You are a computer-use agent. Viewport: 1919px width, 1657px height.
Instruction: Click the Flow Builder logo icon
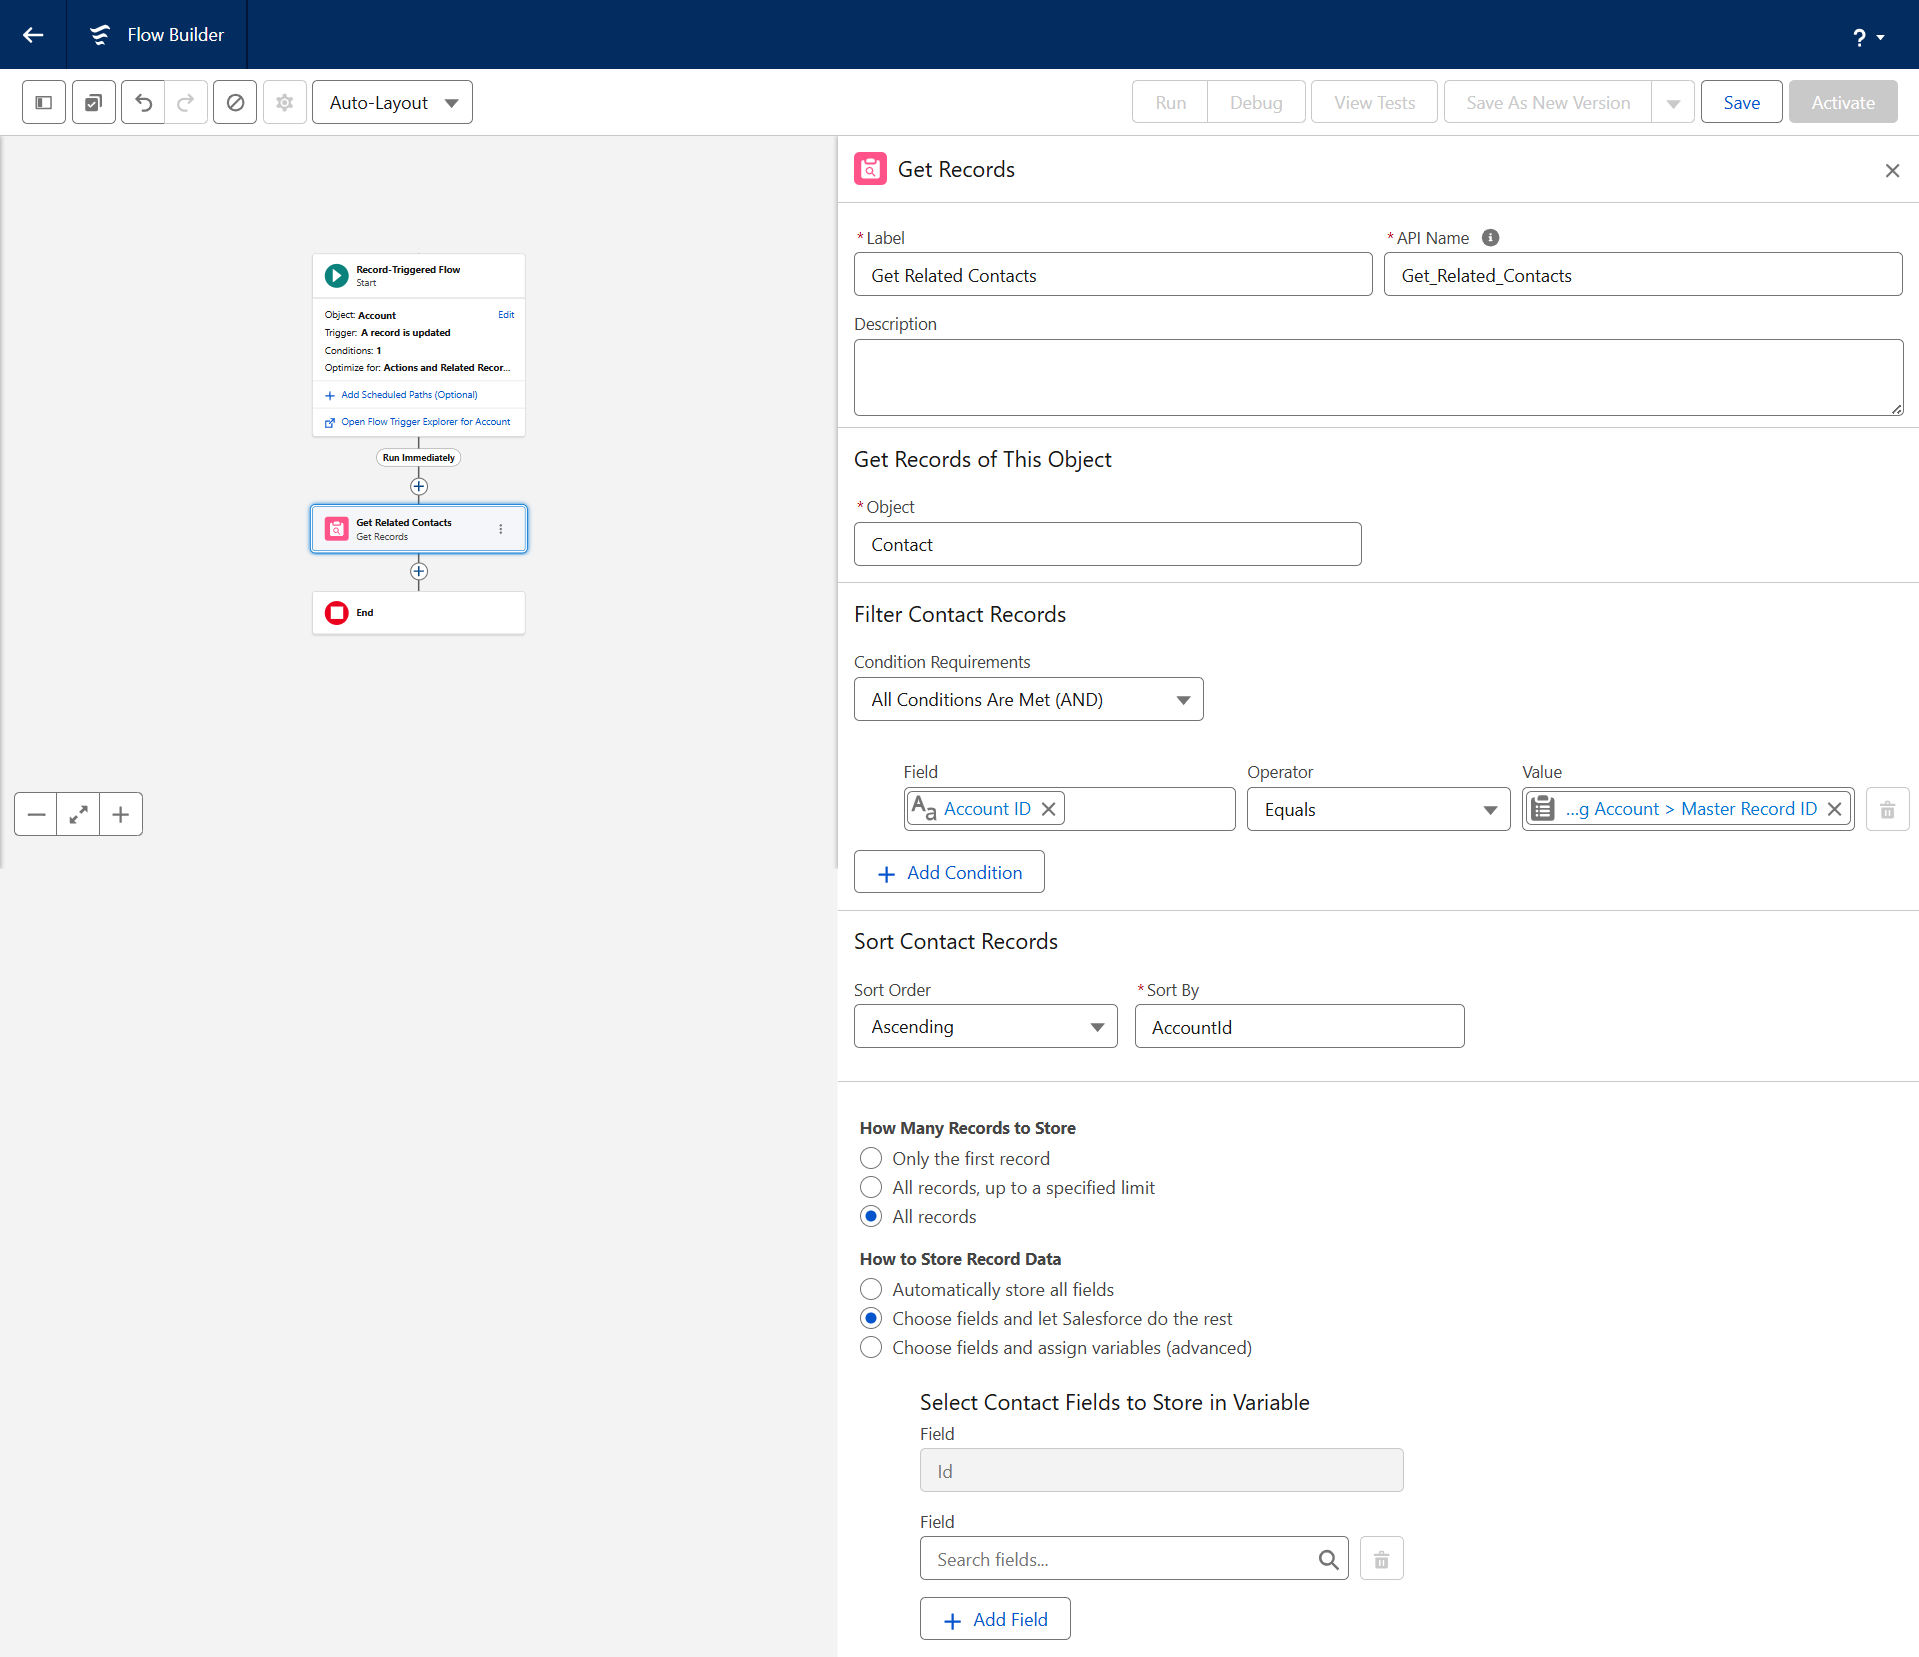point(100,35)
